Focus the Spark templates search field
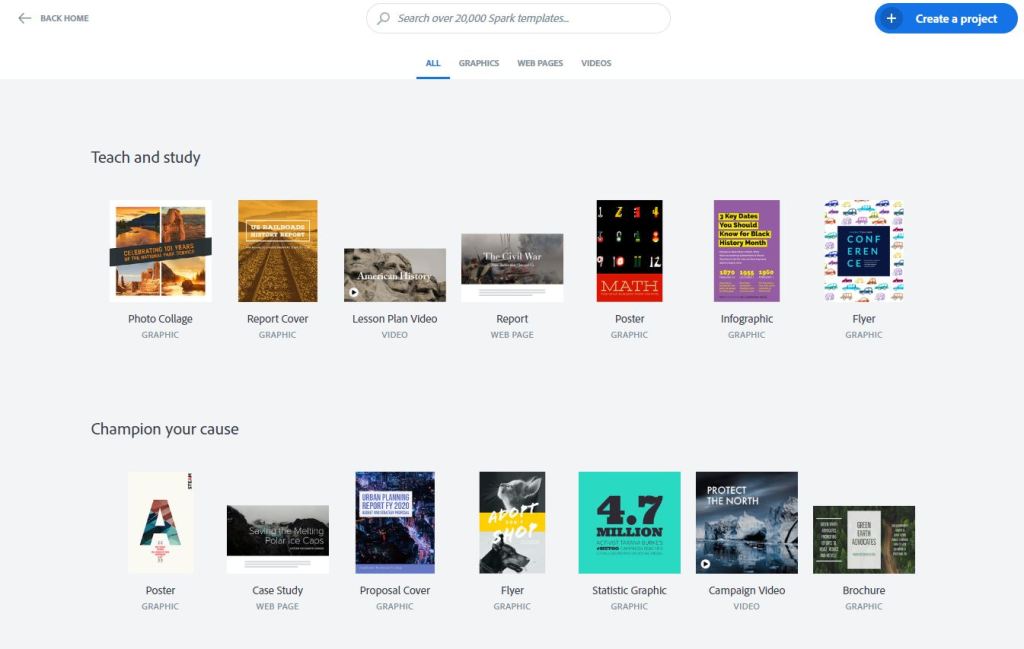This screenshot has width=1024, height=649. 530,18
